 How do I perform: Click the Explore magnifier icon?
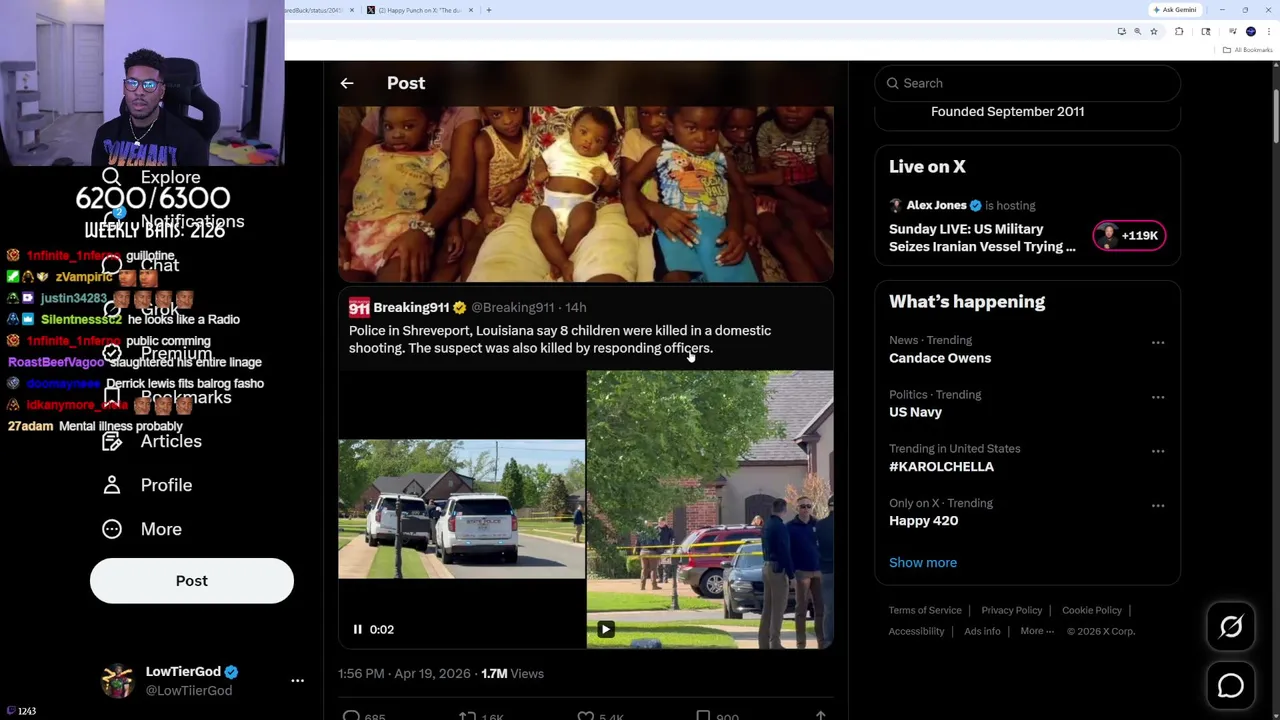[112, 177]
